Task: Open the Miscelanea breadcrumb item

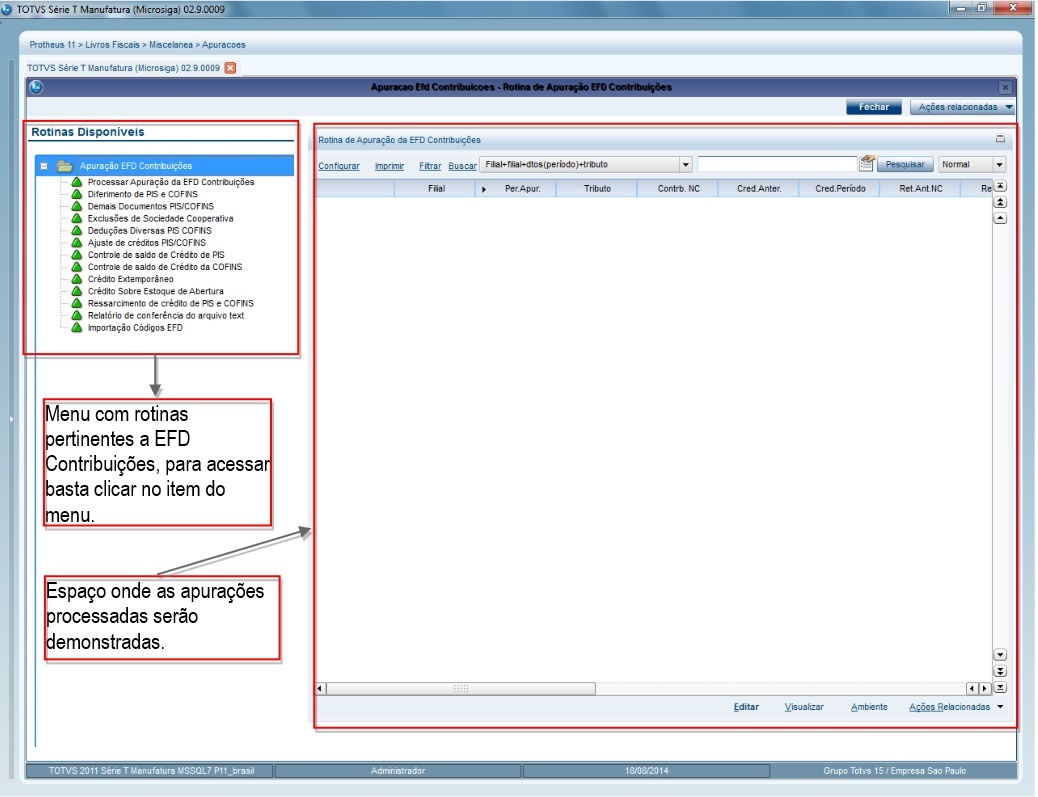Action: pyautogui.click(x=171, y=45)
